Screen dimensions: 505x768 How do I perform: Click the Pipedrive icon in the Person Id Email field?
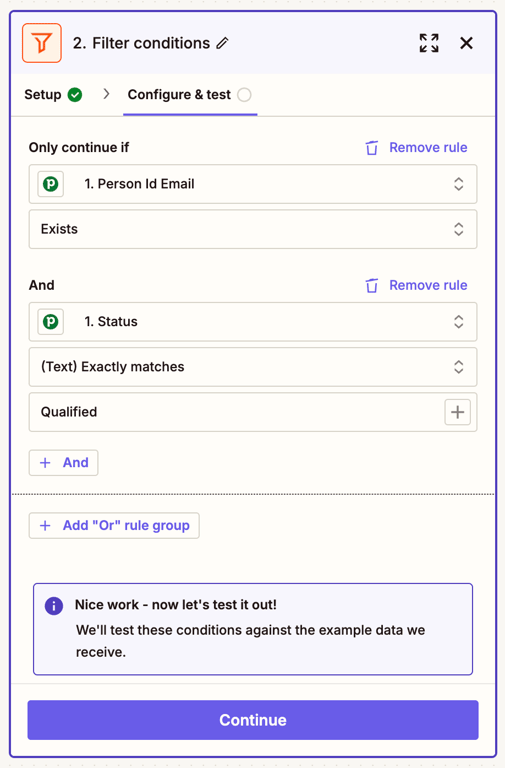pyautogui.click(x=51, y=184)
